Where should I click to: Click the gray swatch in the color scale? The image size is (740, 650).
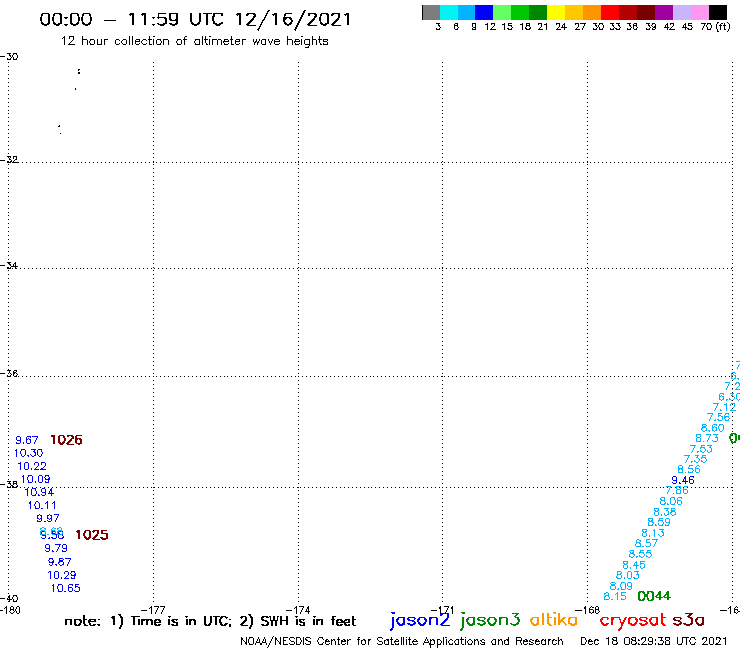click(x=431, y=12)
